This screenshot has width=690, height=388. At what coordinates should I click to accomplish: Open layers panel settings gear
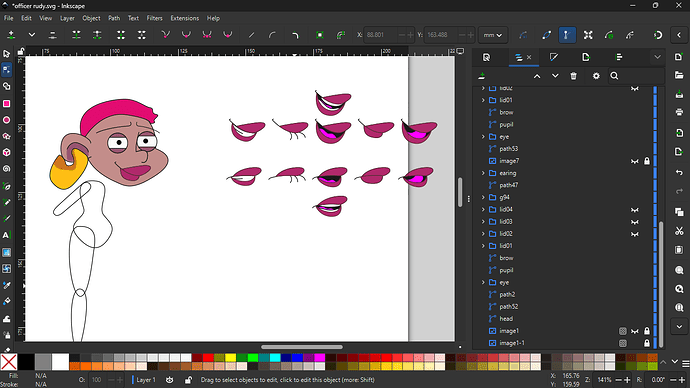[x=596, y=76]
